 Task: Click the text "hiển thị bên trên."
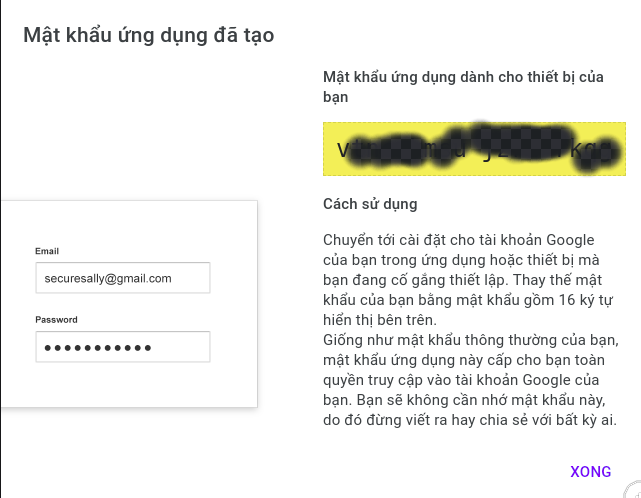(381, 320)
